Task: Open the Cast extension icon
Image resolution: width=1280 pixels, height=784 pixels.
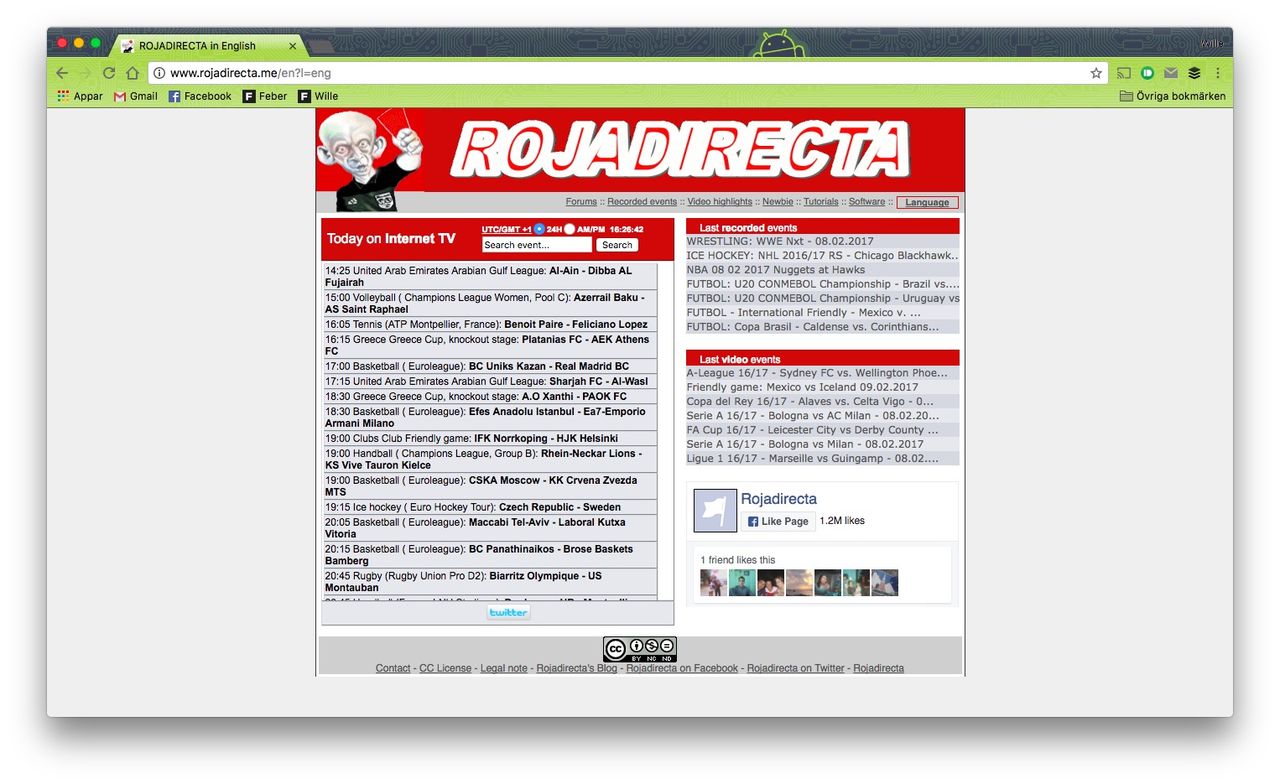Action: coord(1124,73)
